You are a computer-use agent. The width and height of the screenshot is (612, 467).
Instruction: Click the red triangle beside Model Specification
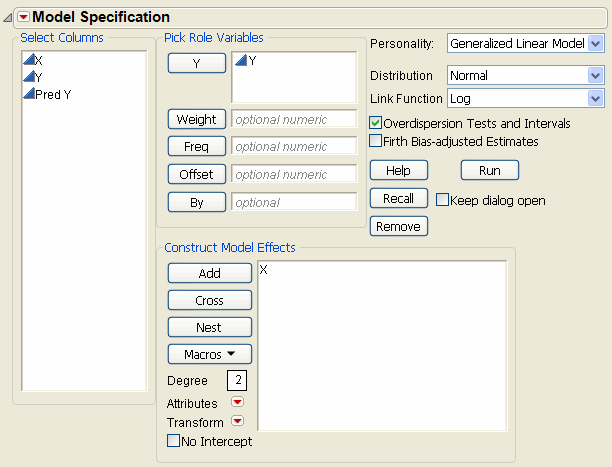click(x=23, y=17)
